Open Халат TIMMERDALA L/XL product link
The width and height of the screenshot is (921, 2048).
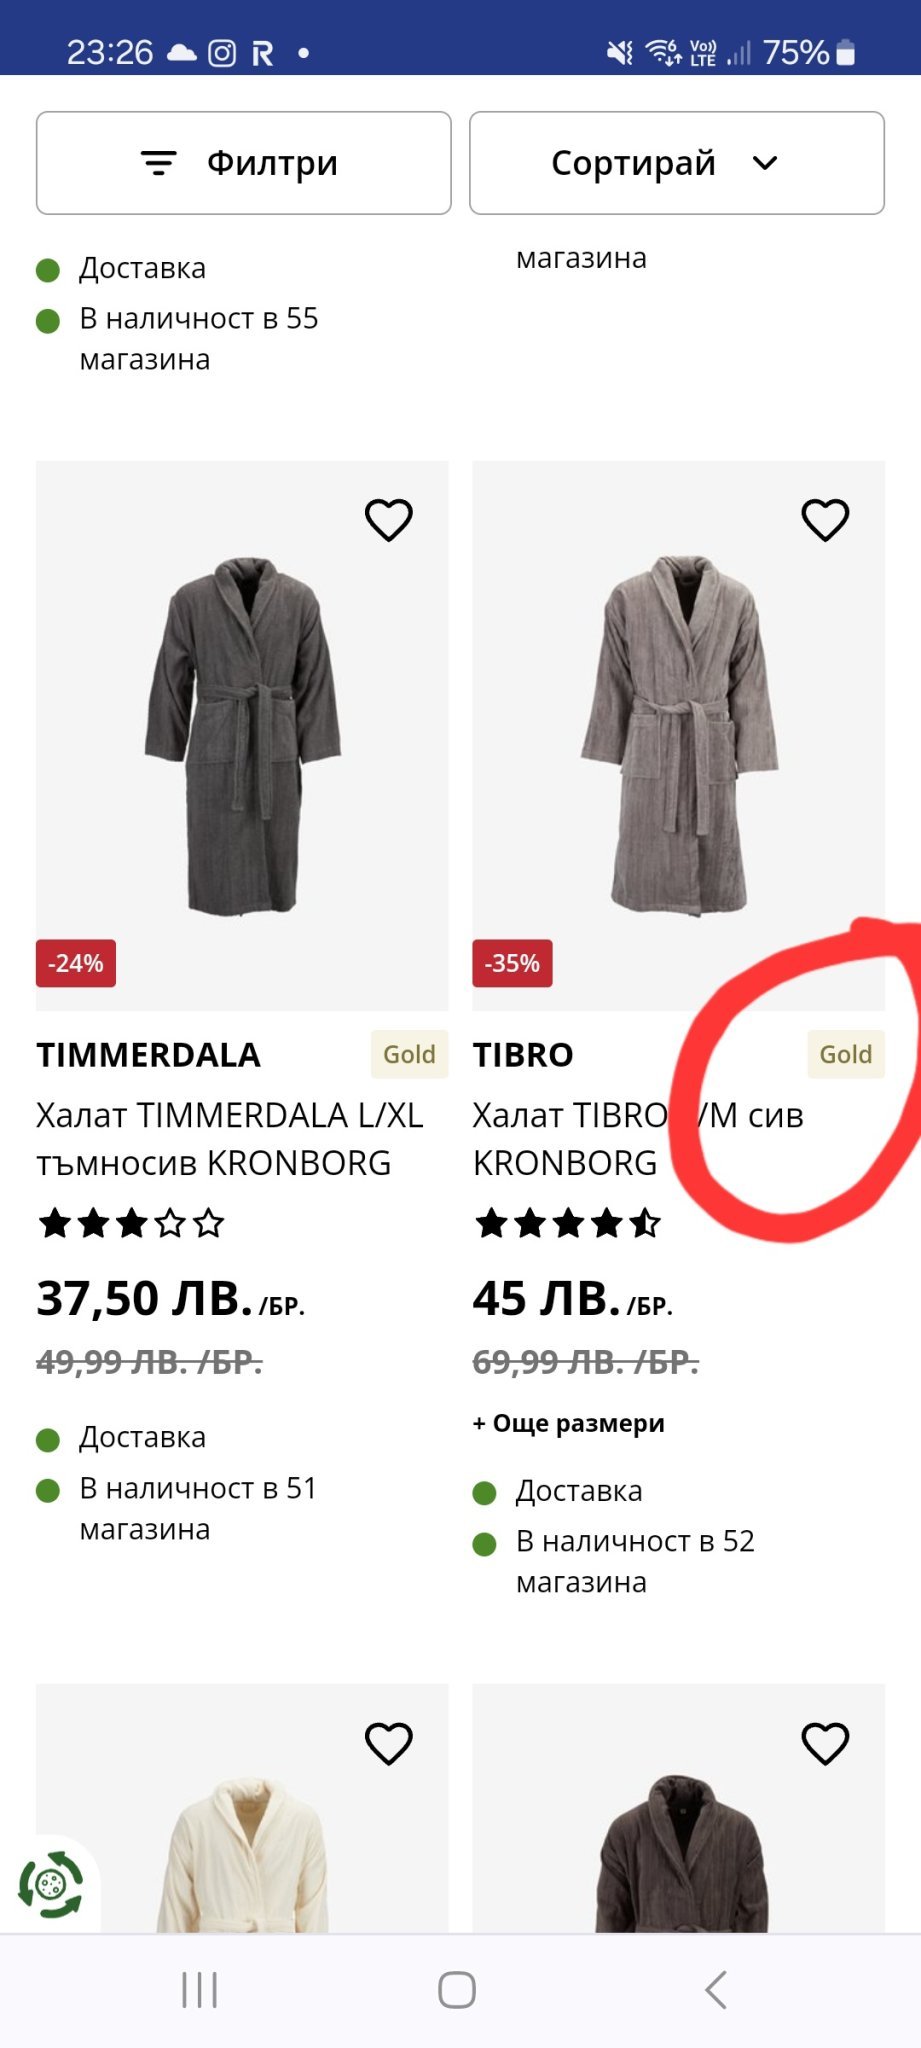(229, 1139)
